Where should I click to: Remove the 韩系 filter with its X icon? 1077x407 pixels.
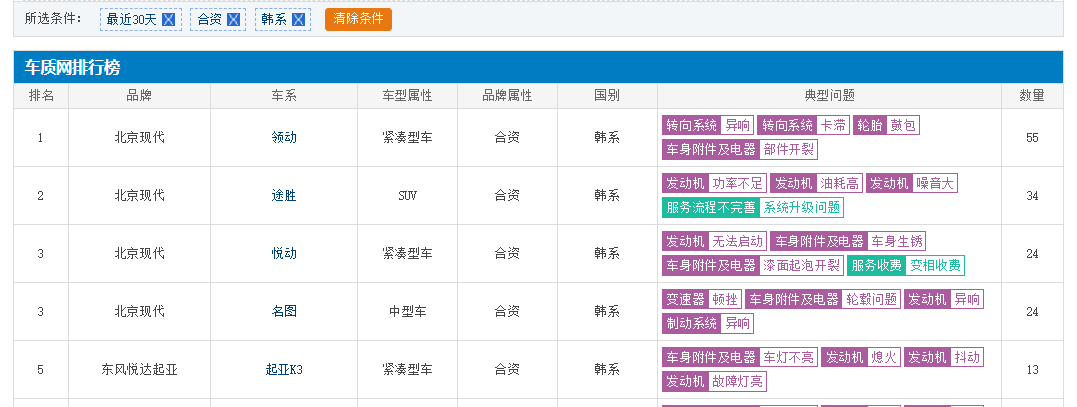[298, 20]
